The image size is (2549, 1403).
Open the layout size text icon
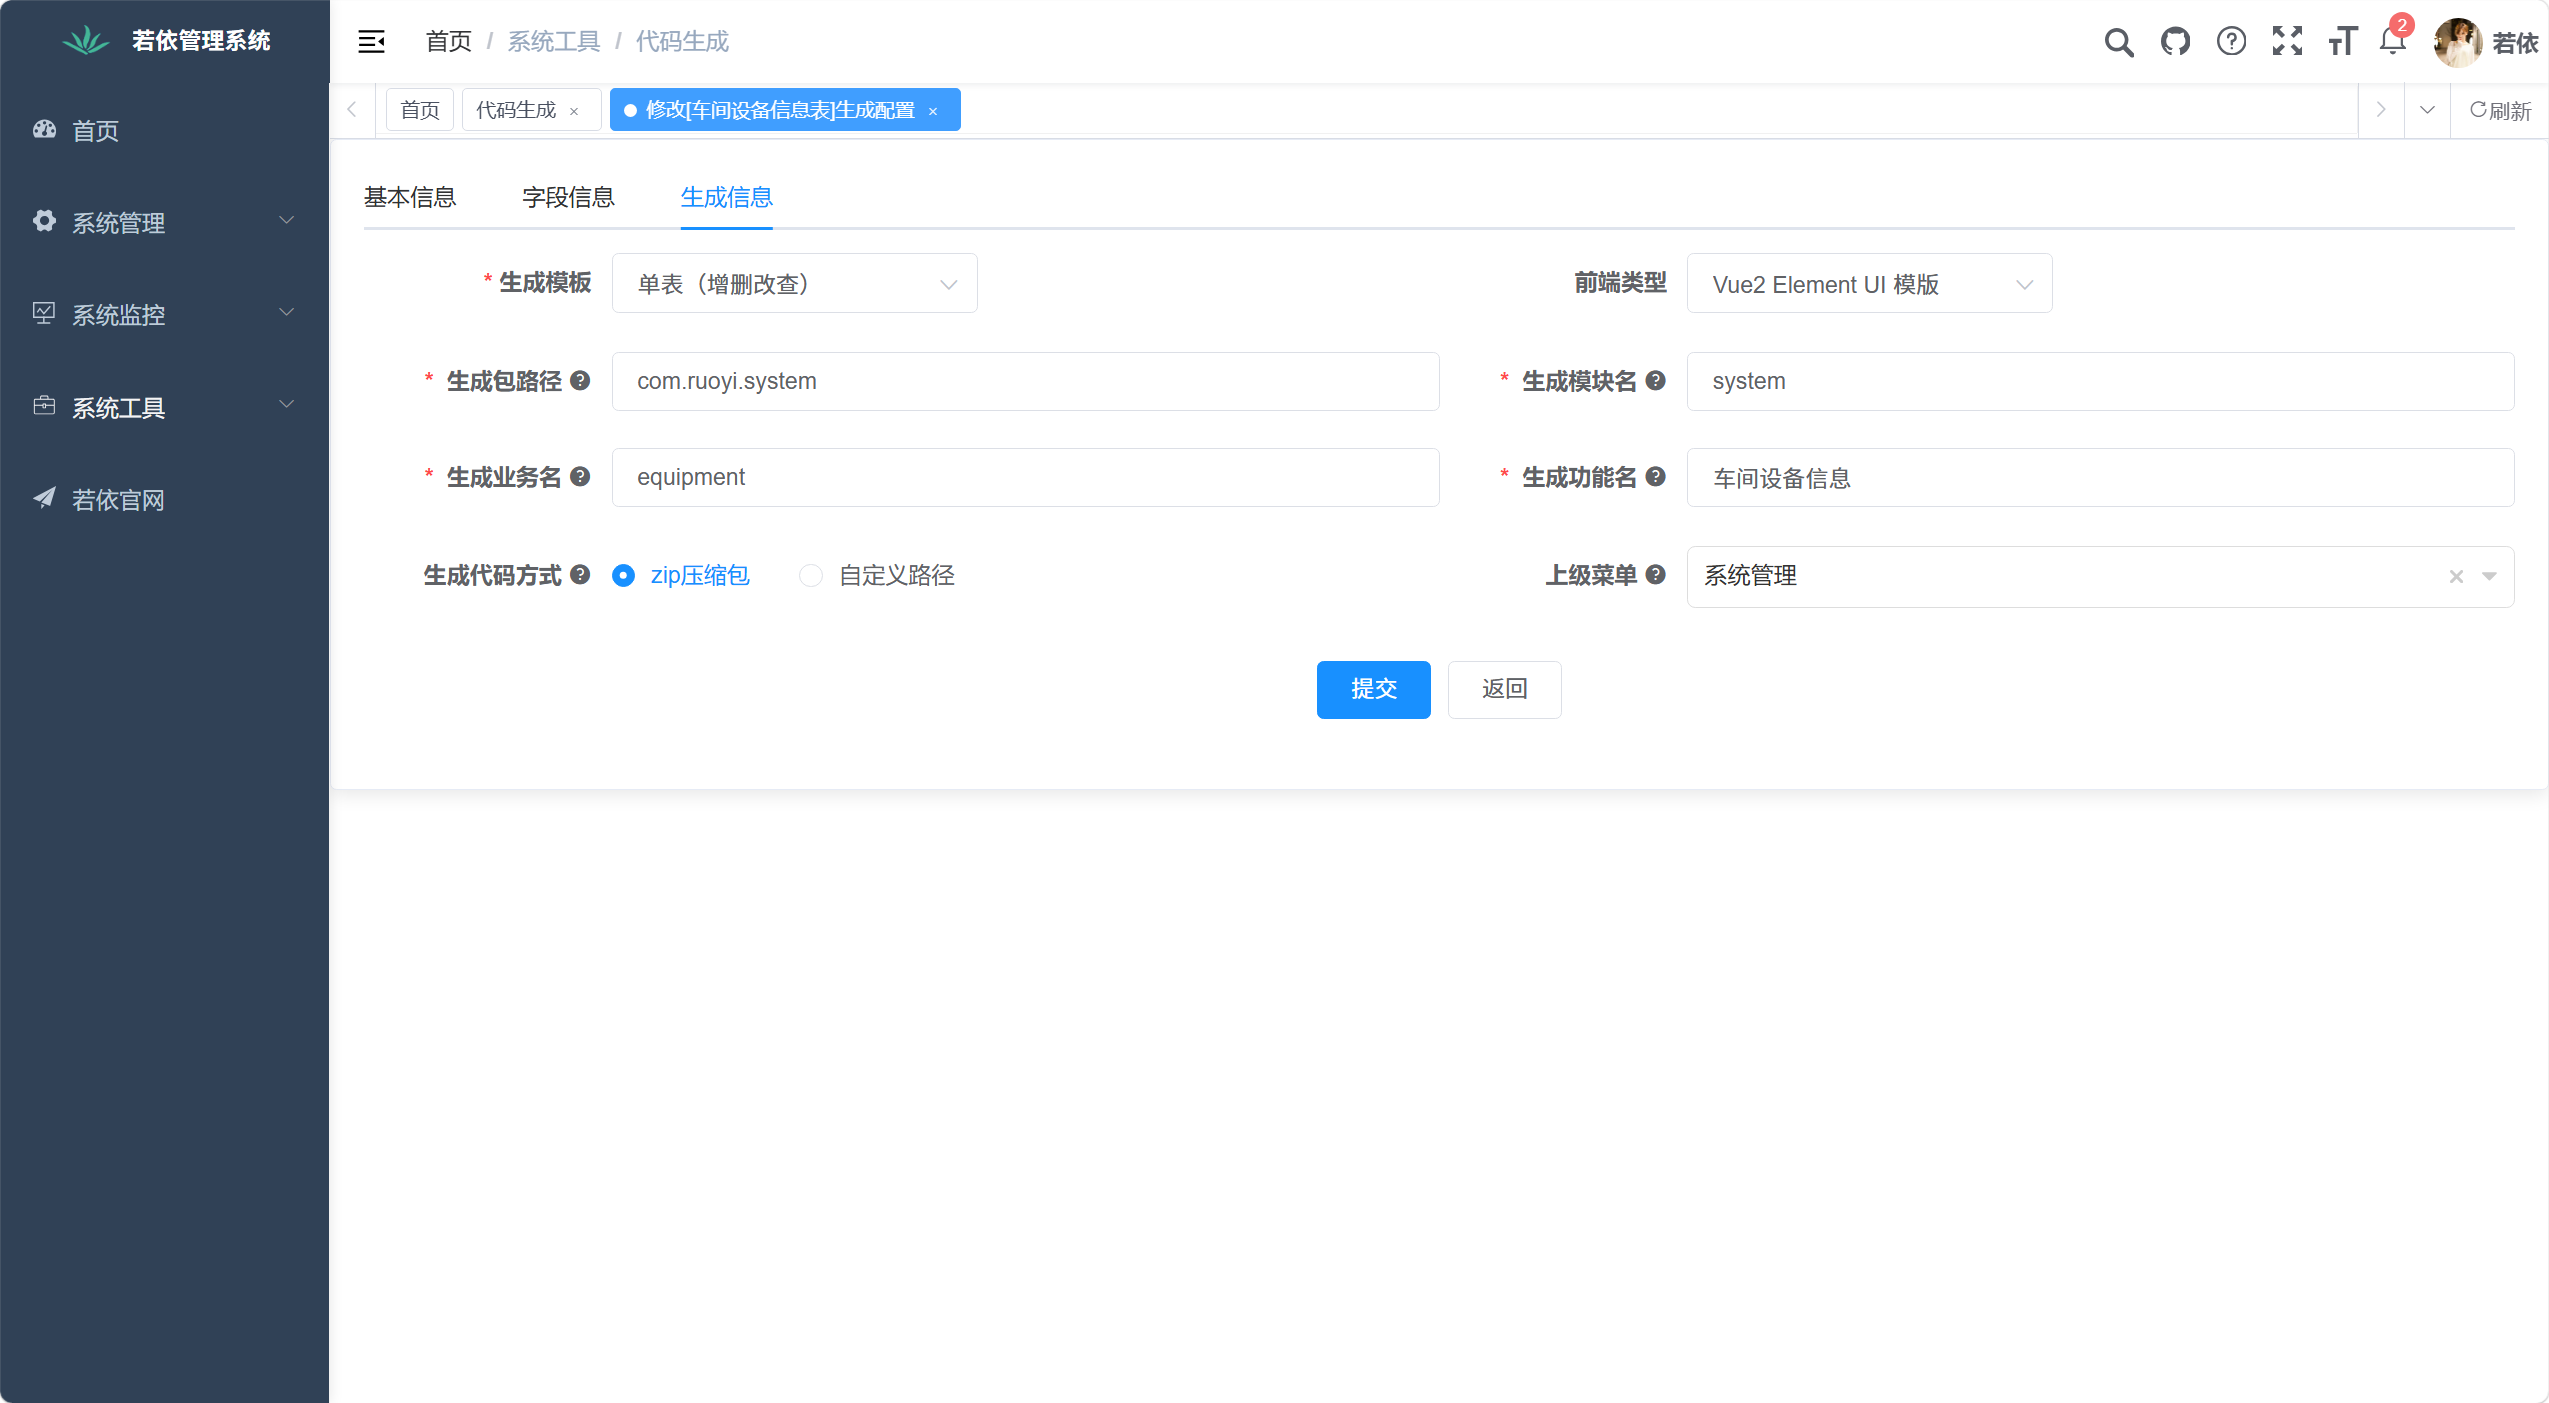click(x=2343, y=41)
